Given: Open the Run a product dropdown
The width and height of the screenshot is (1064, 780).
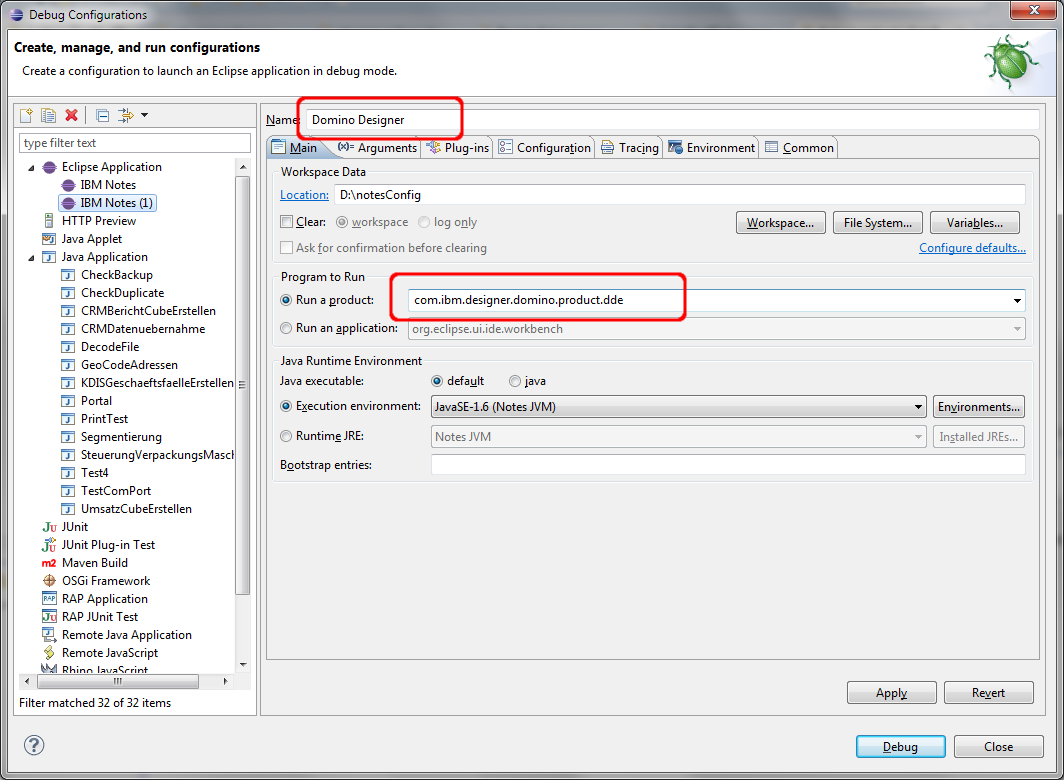Looking at the screenshot, I should click(1017, 300).
